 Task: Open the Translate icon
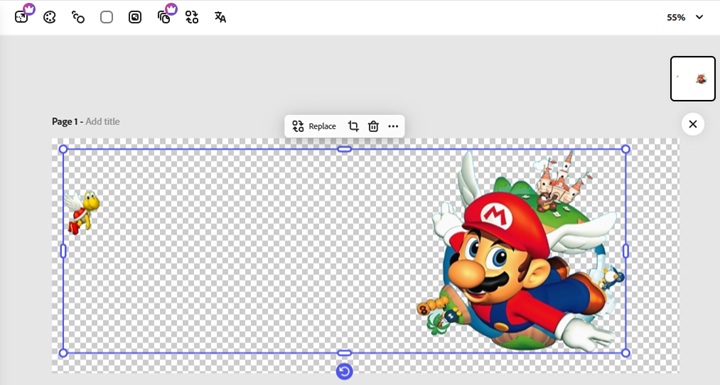pos(220,17)
